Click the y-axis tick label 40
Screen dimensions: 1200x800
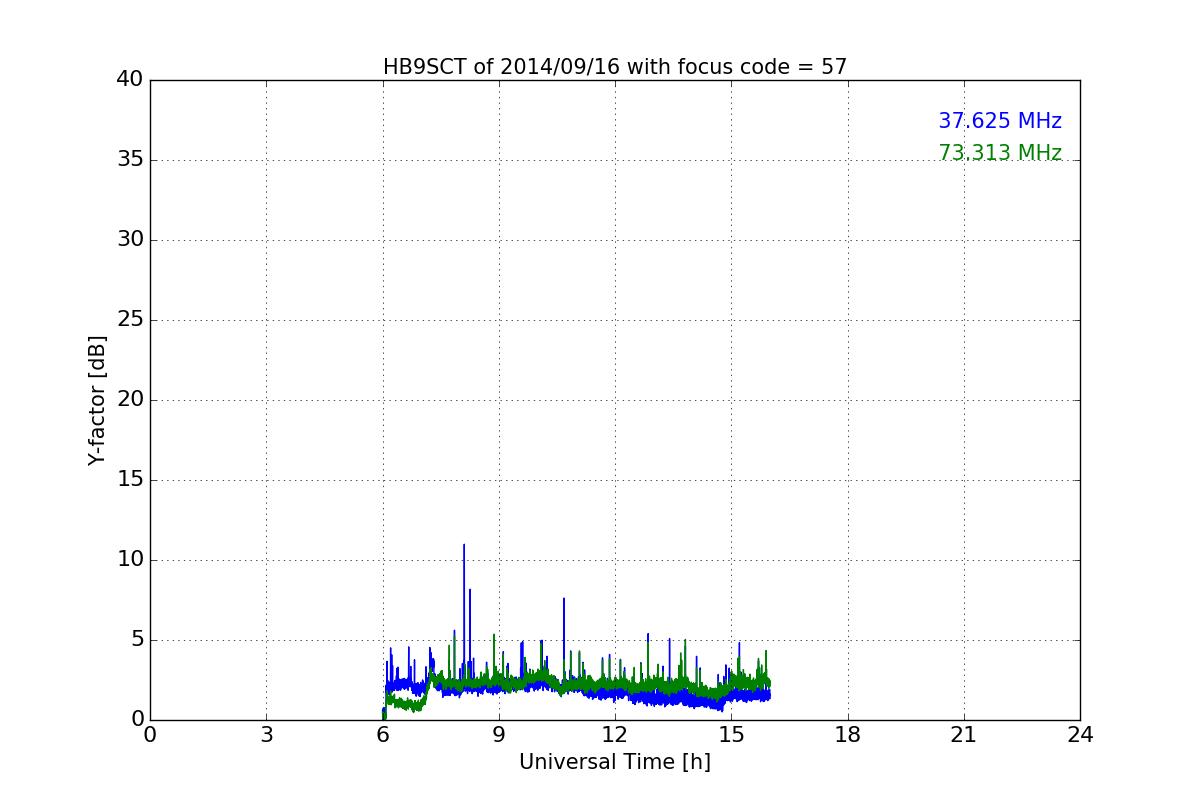point(130,80)
